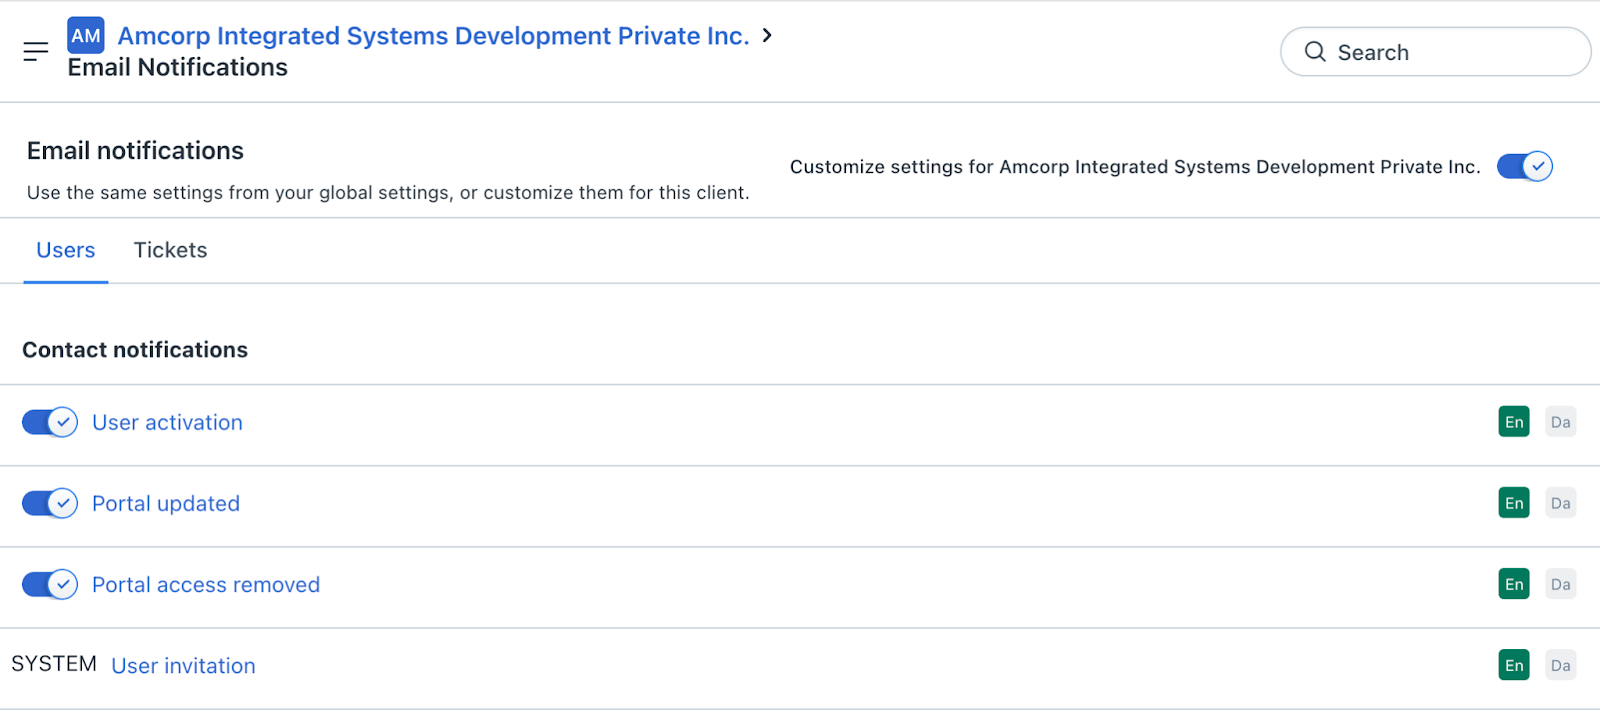This screenshot has width=1600, height=713.
Task: Open the User invitation template
Action: pyautogui.click(x=183, y=666)
